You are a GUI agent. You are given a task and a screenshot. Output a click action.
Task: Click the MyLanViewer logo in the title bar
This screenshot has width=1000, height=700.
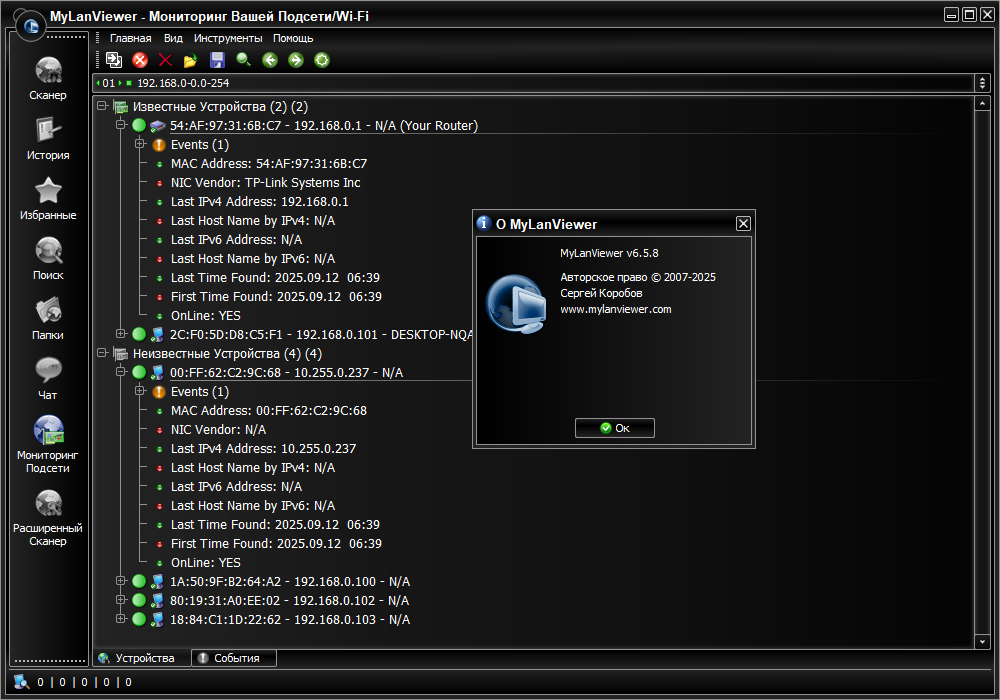point(31,26)
